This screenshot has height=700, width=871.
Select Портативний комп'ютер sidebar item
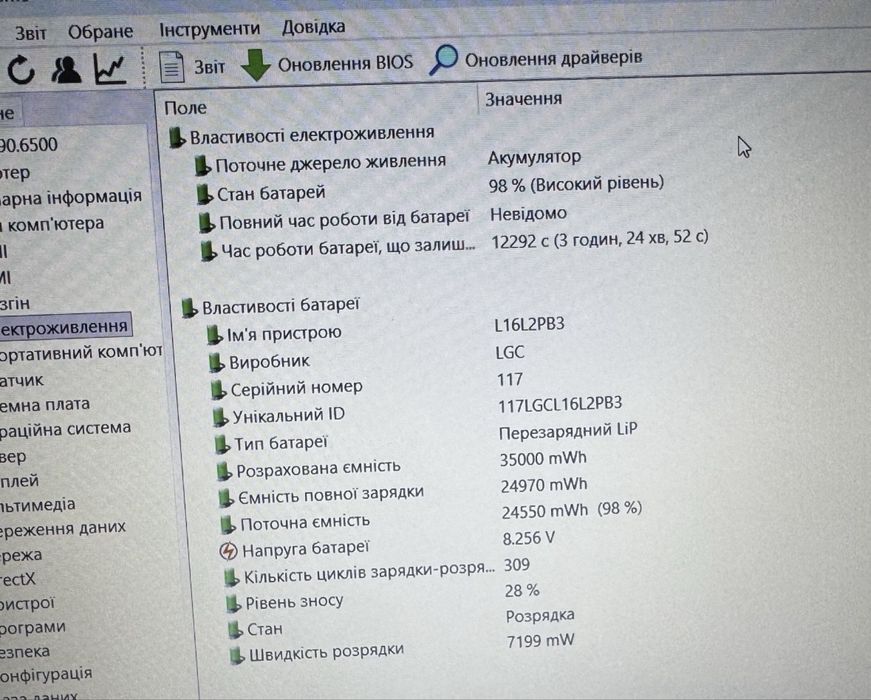pyautogui.click(x=81, y=352)
